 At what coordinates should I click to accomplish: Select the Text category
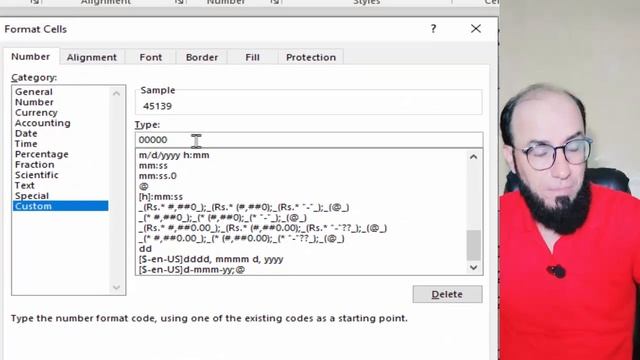(x=24, y=185)
